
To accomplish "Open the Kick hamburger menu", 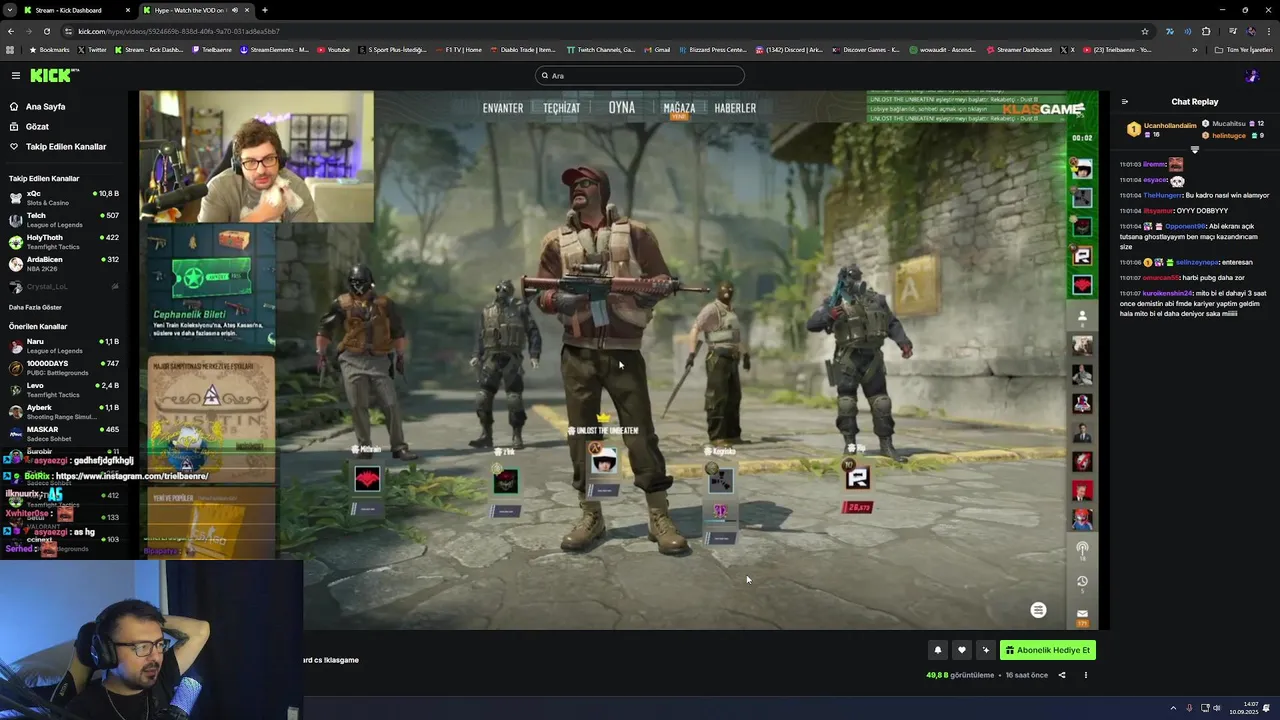I will 15,75.
